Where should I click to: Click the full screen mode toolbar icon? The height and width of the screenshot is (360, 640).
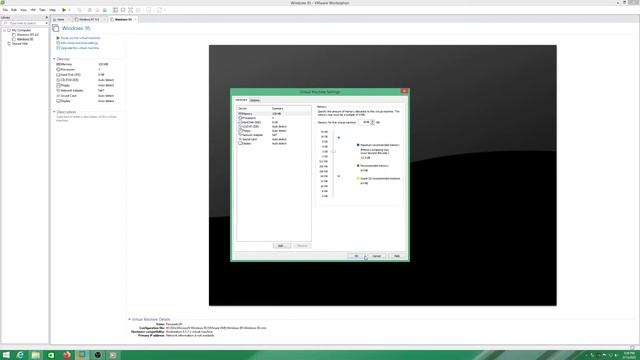(130, 10)
